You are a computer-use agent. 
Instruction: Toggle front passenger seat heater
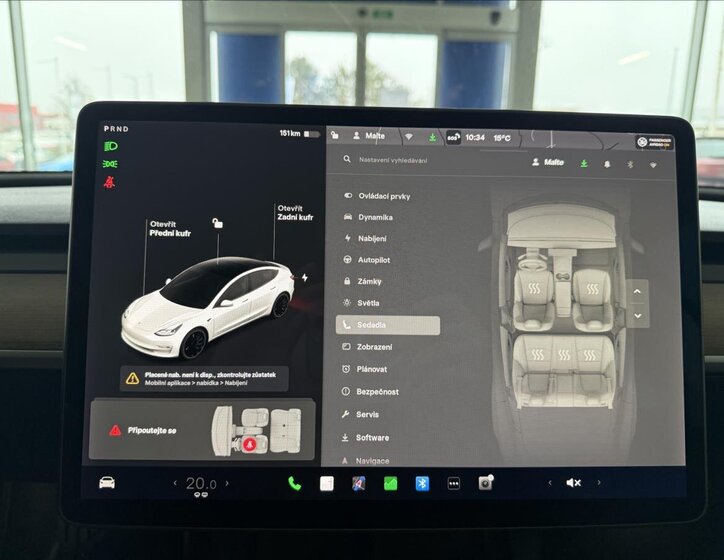[x=592, y=289]
